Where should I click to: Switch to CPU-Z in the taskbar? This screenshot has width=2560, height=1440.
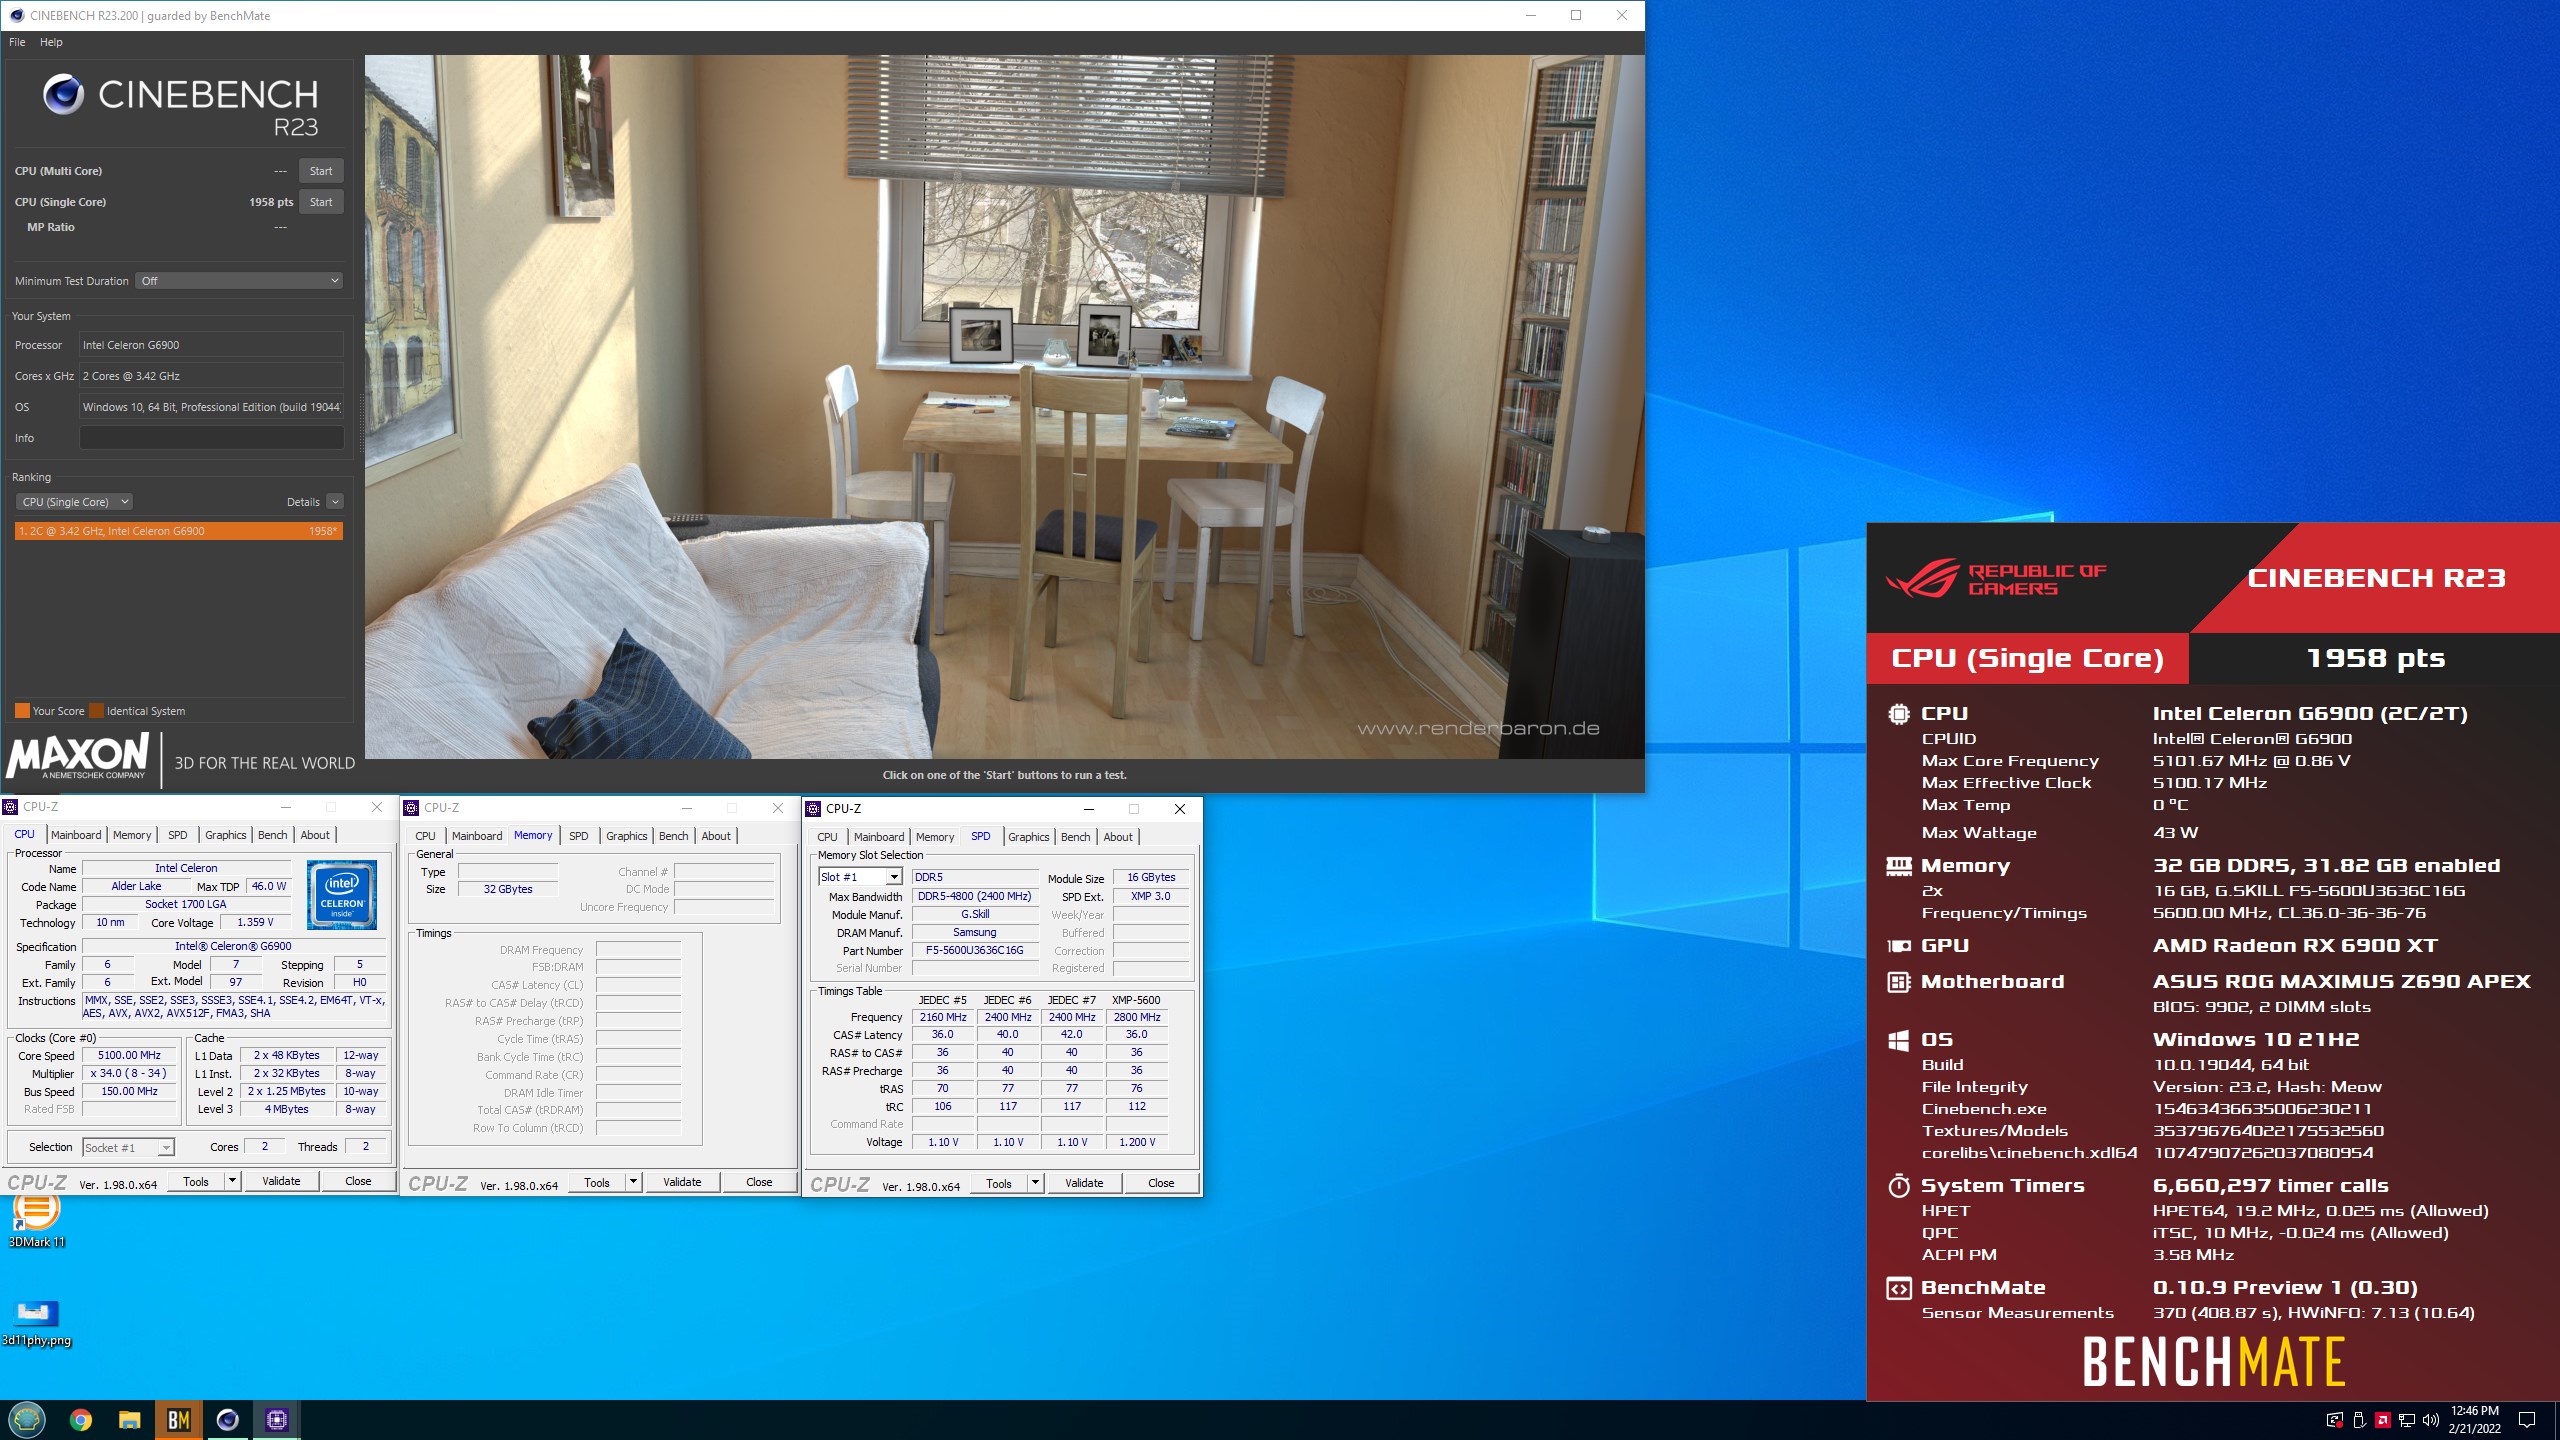pyautogui.click(x=277, y=1420)
